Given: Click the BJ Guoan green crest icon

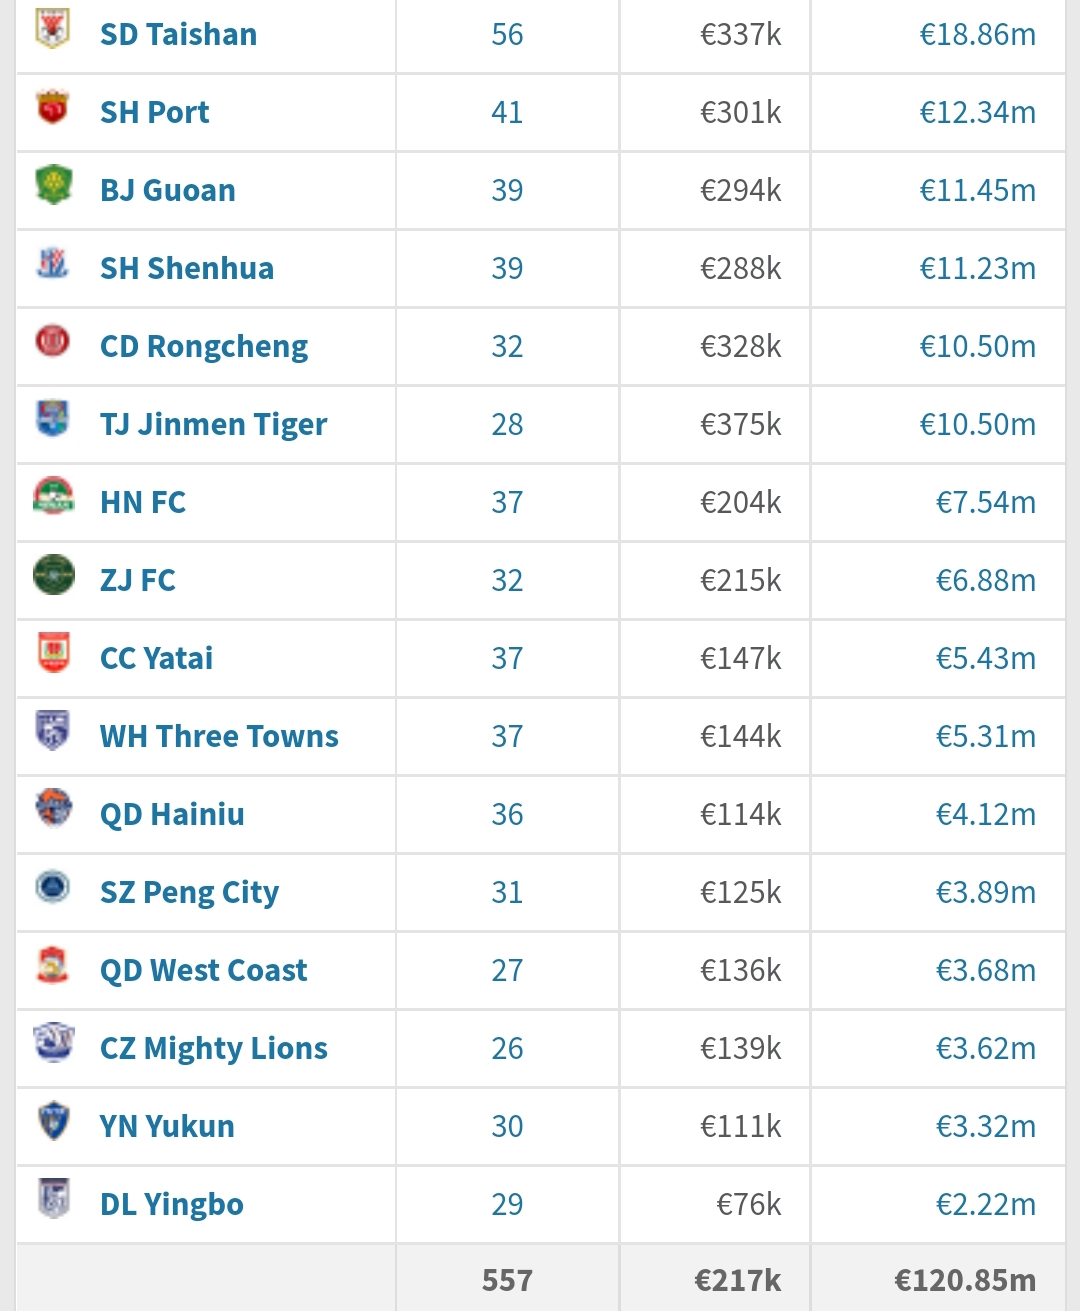Looking at the screenshot, I should click(x=53, y=185).
